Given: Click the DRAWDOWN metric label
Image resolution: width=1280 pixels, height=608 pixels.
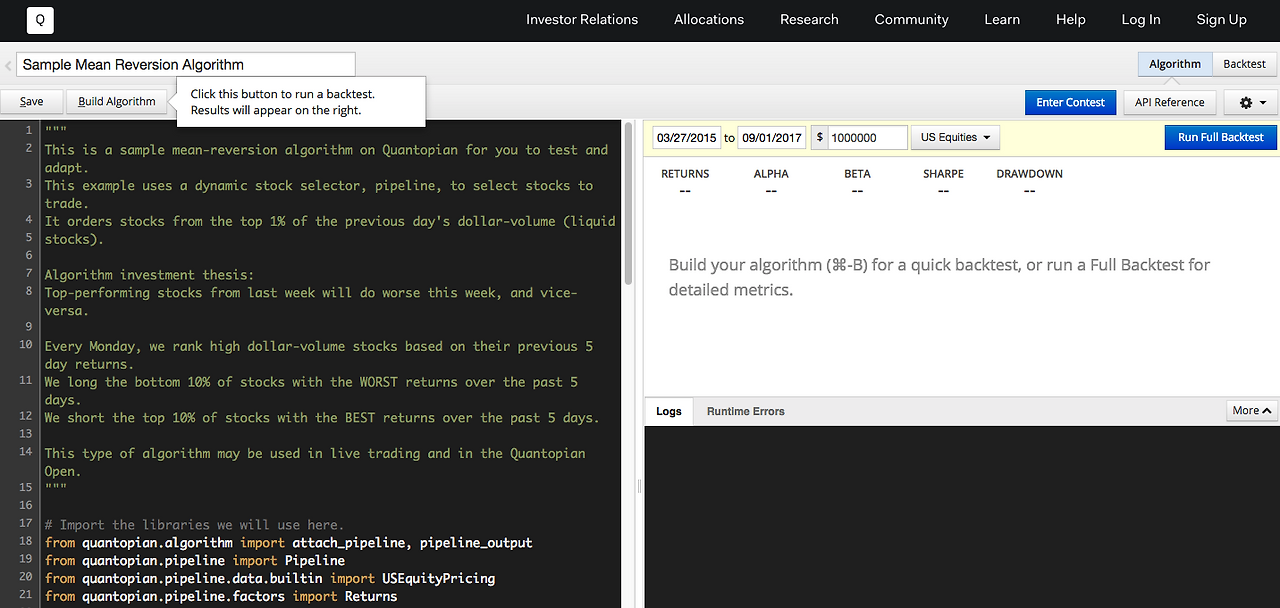Looking at the screenshot, I should point(1029,174).
